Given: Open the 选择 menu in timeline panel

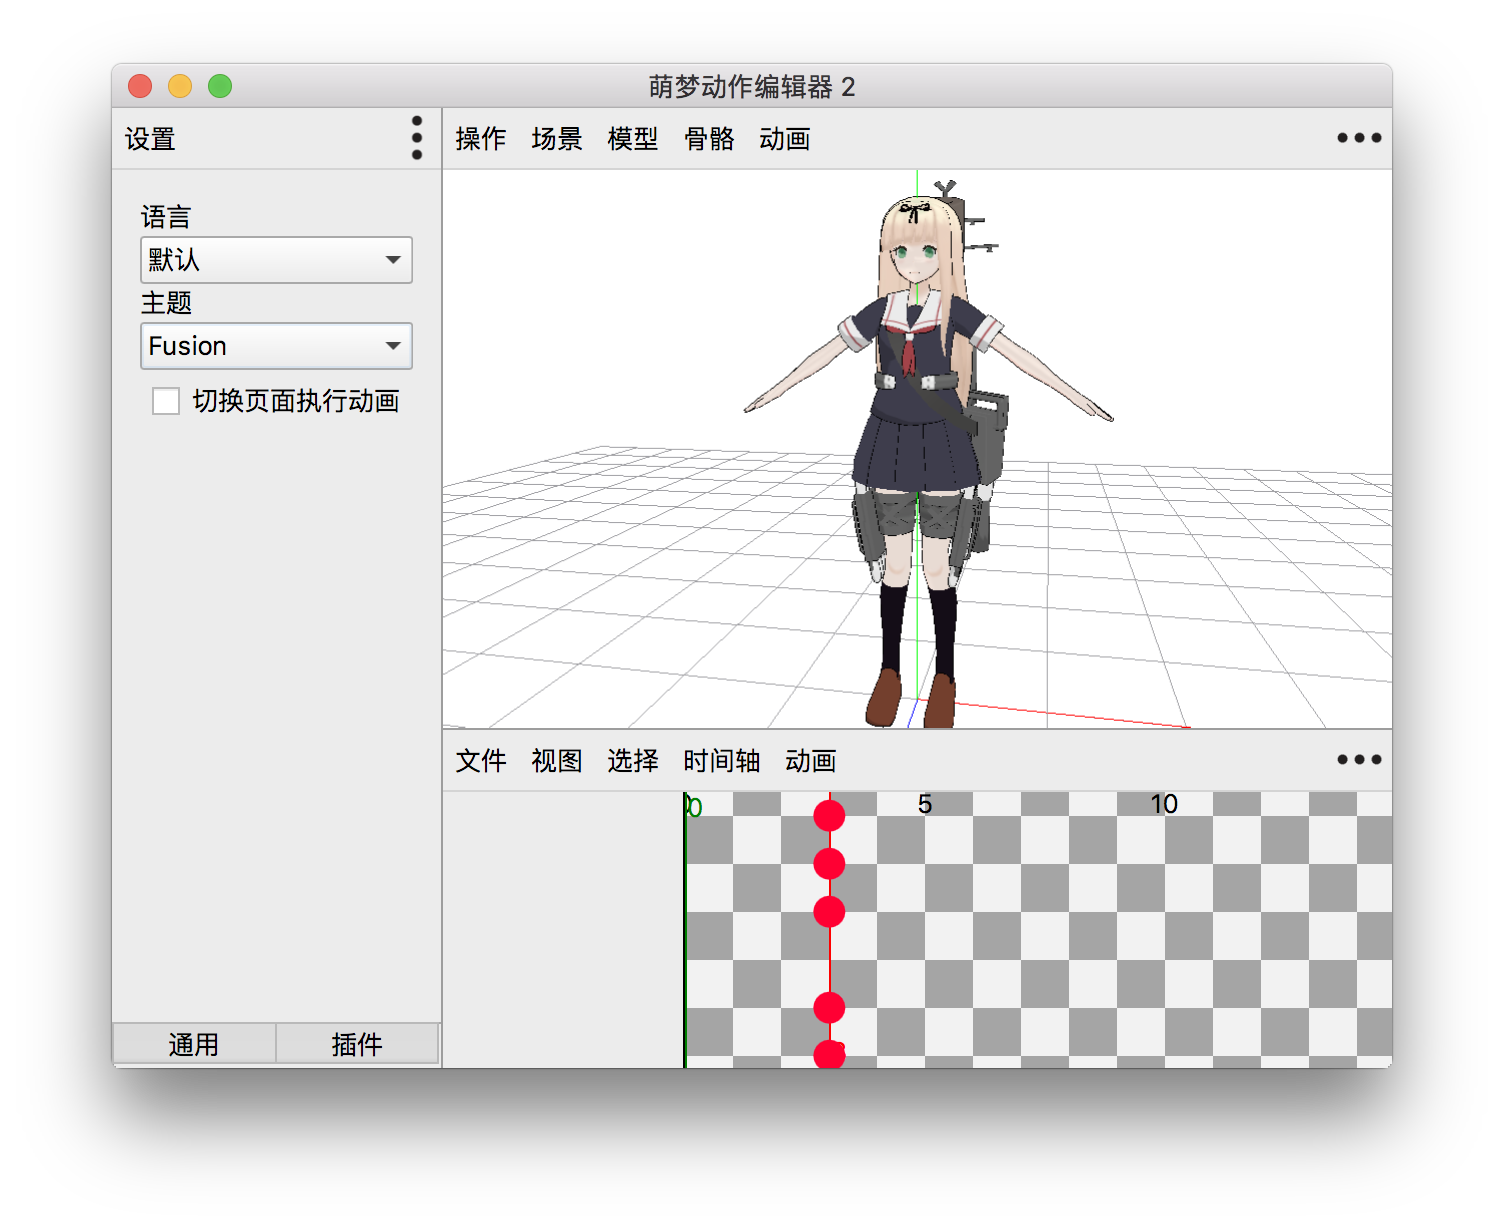Looking at the screenshot, I should (633, 761).
